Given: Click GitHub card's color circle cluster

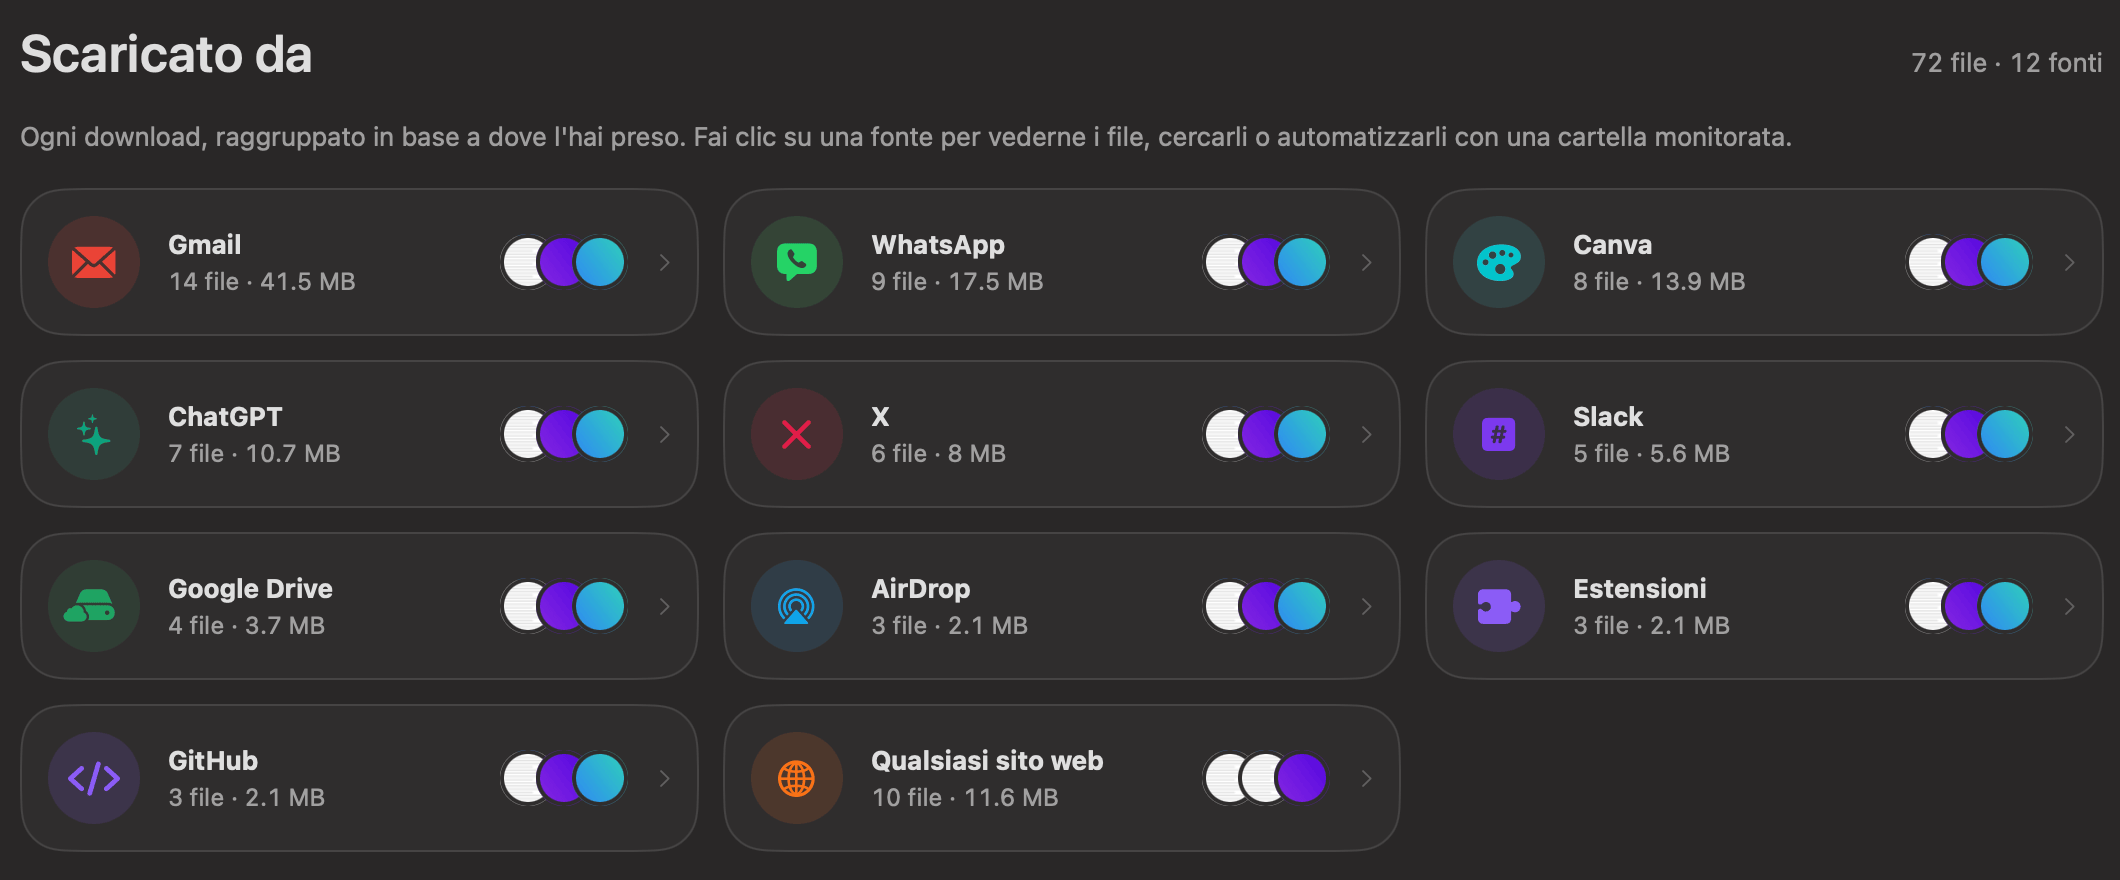Looking at the screenshot, I should click(564, 778).
